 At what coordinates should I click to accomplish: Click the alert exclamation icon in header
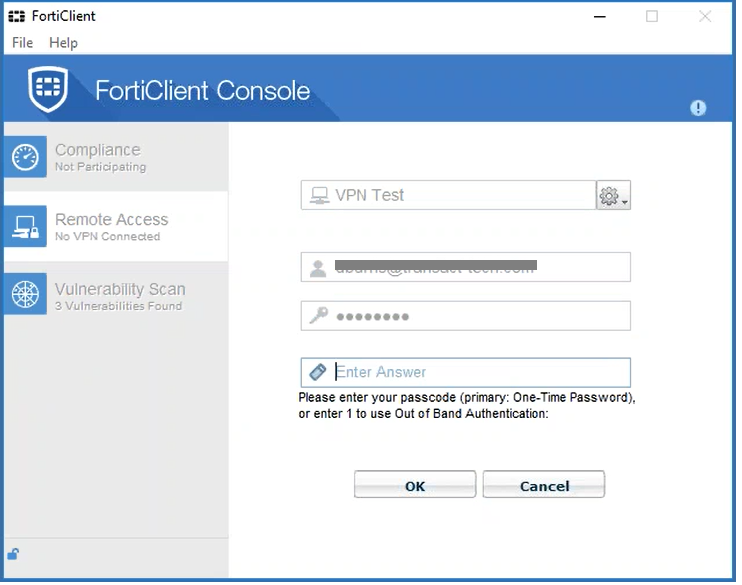pyautogui.click(x=698, y=108)
